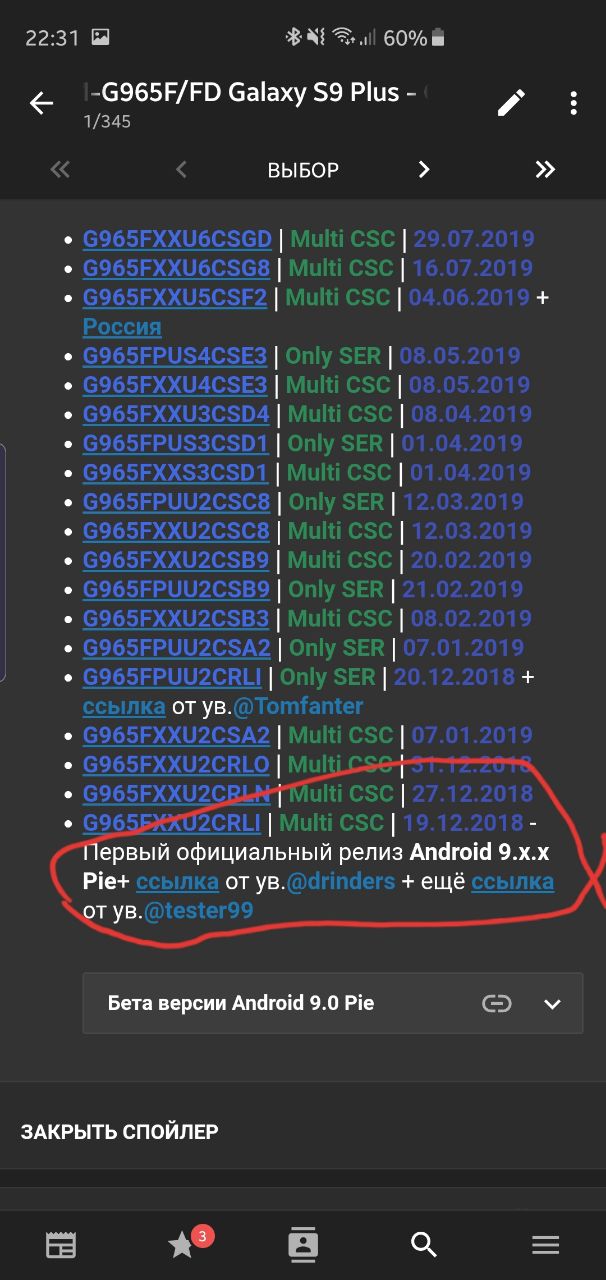606x1280 pixels.
Task: Tap the pencil edit icon
Action: click(x=511, y=103)
